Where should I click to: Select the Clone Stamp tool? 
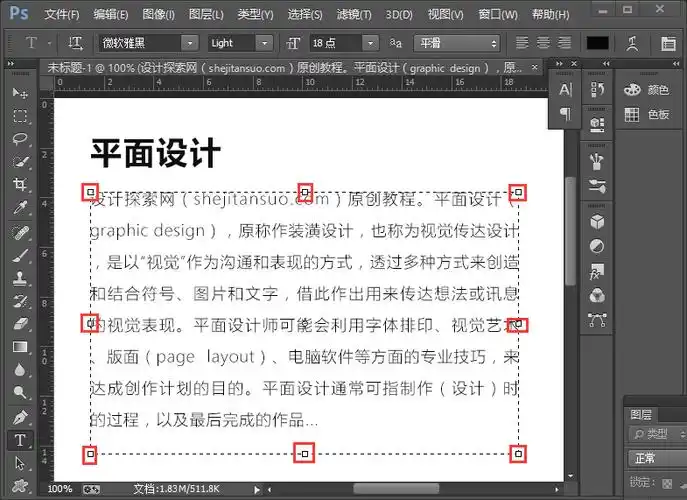(x=20, y=278)
